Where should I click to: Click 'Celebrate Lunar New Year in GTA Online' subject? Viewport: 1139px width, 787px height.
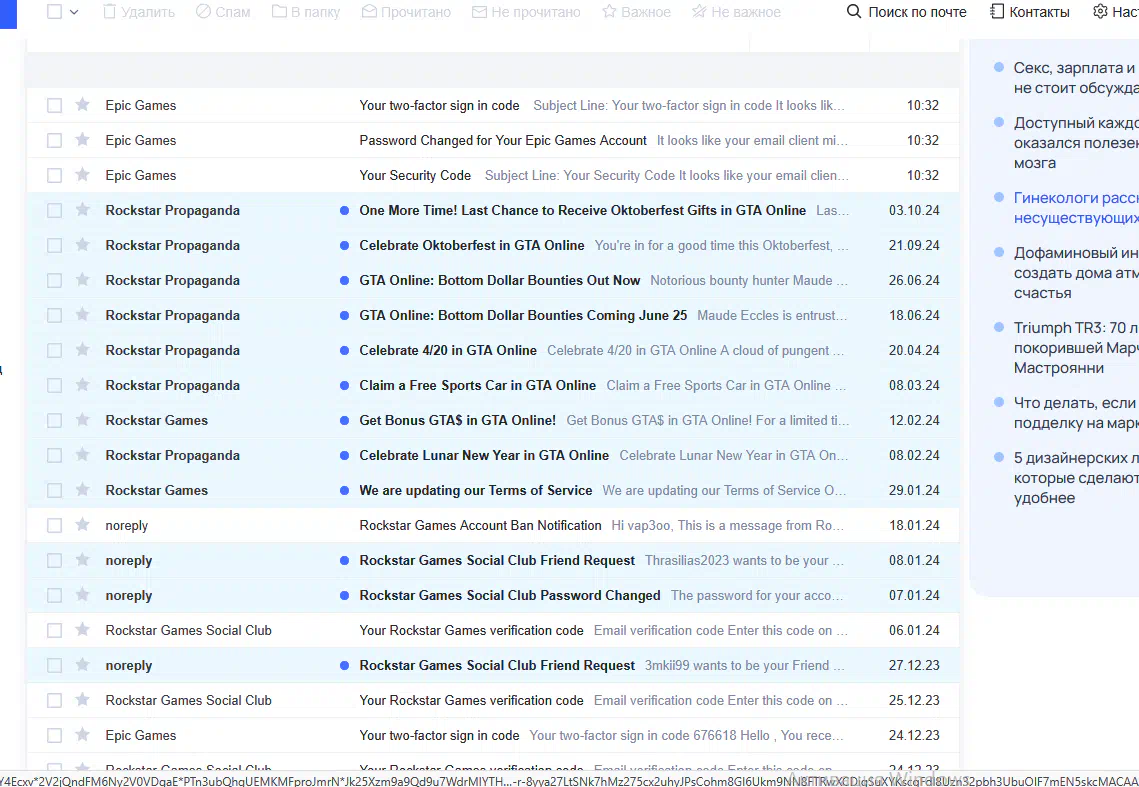point(484,456)
